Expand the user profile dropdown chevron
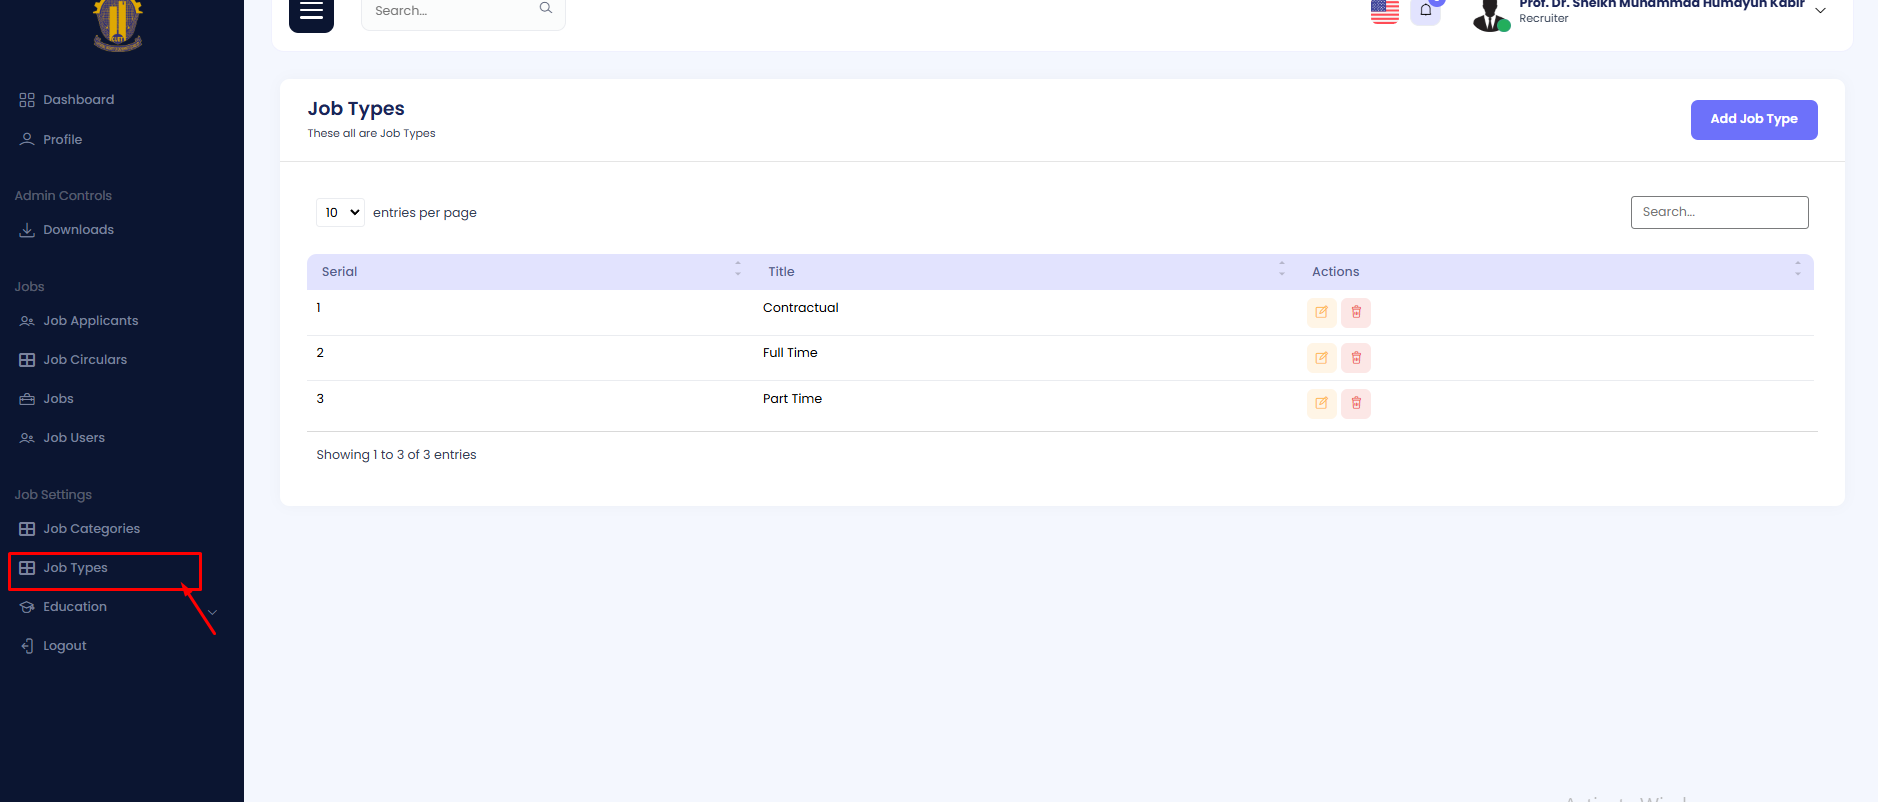 [x=1820, y=11]
